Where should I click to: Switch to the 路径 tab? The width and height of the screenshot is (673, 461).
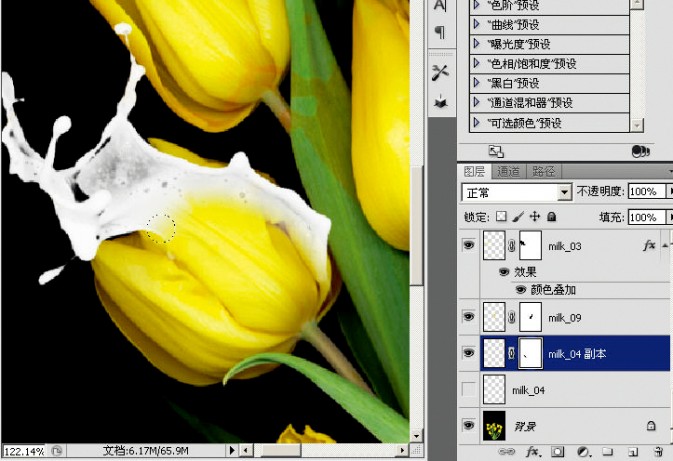pos(544,172)
